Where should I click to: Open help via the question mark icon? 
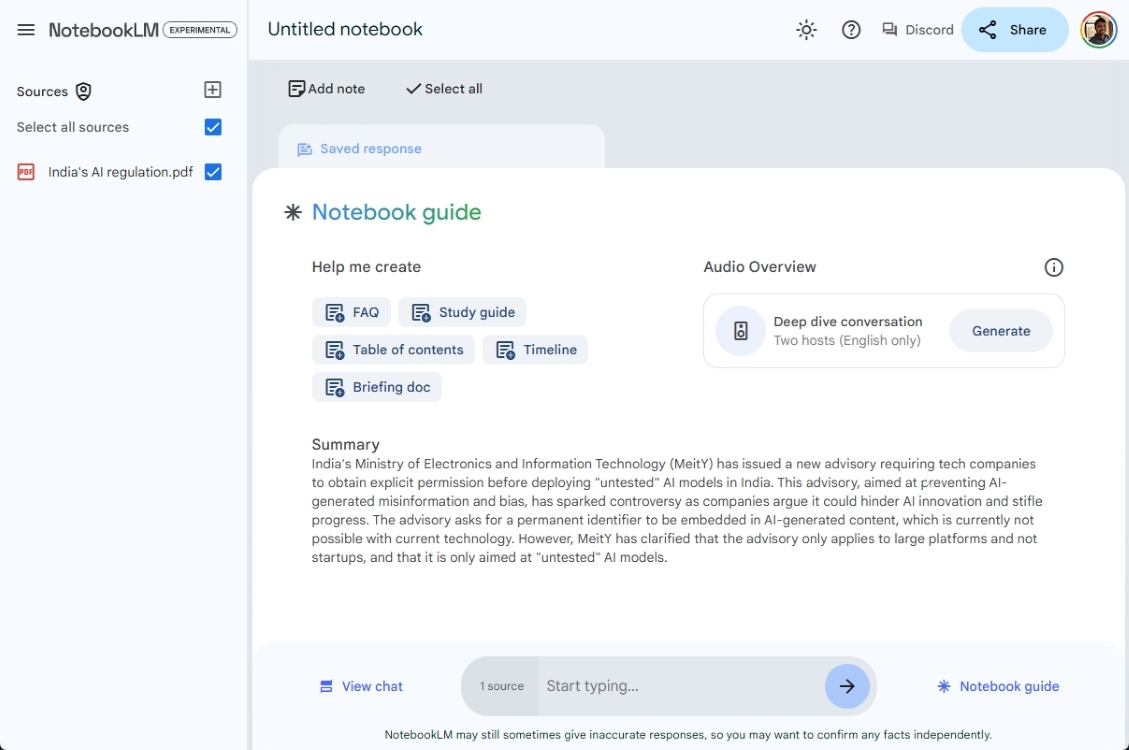851,30
